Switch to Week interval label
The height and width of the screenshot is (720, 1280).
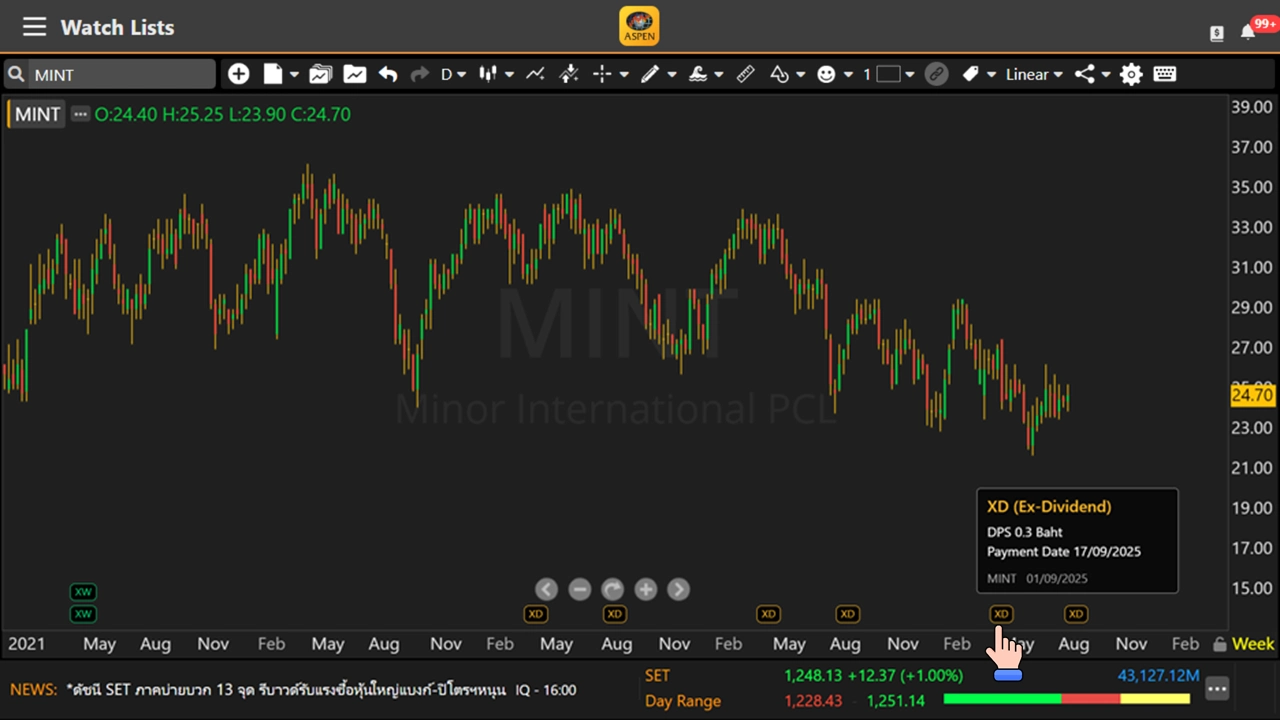(x=1253, y=644)
